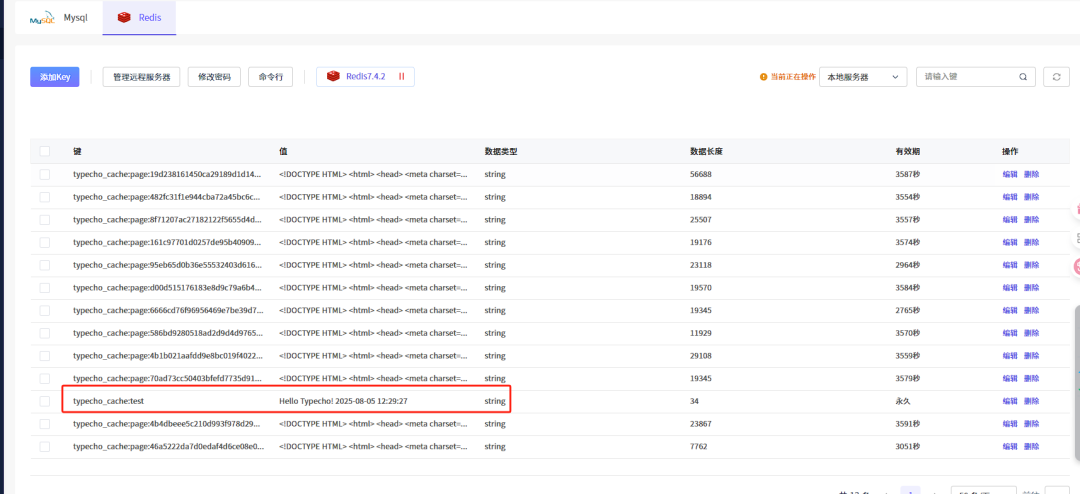The image size is (1080, 494).
Task: Click 删除 in the row with length 23118
Action: pyautogui.click(x=1031, y=265)
